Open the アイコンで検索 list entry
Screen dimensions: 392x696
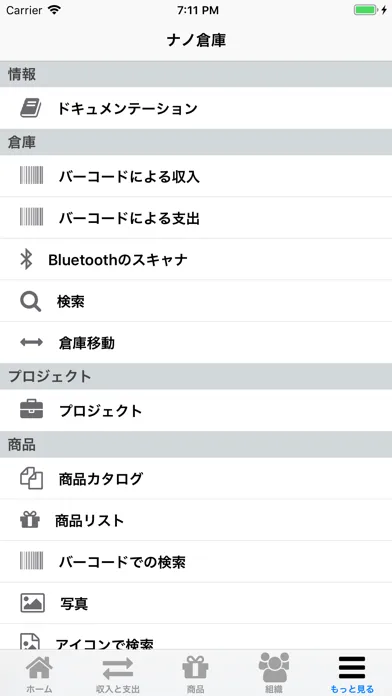(196, 637)
